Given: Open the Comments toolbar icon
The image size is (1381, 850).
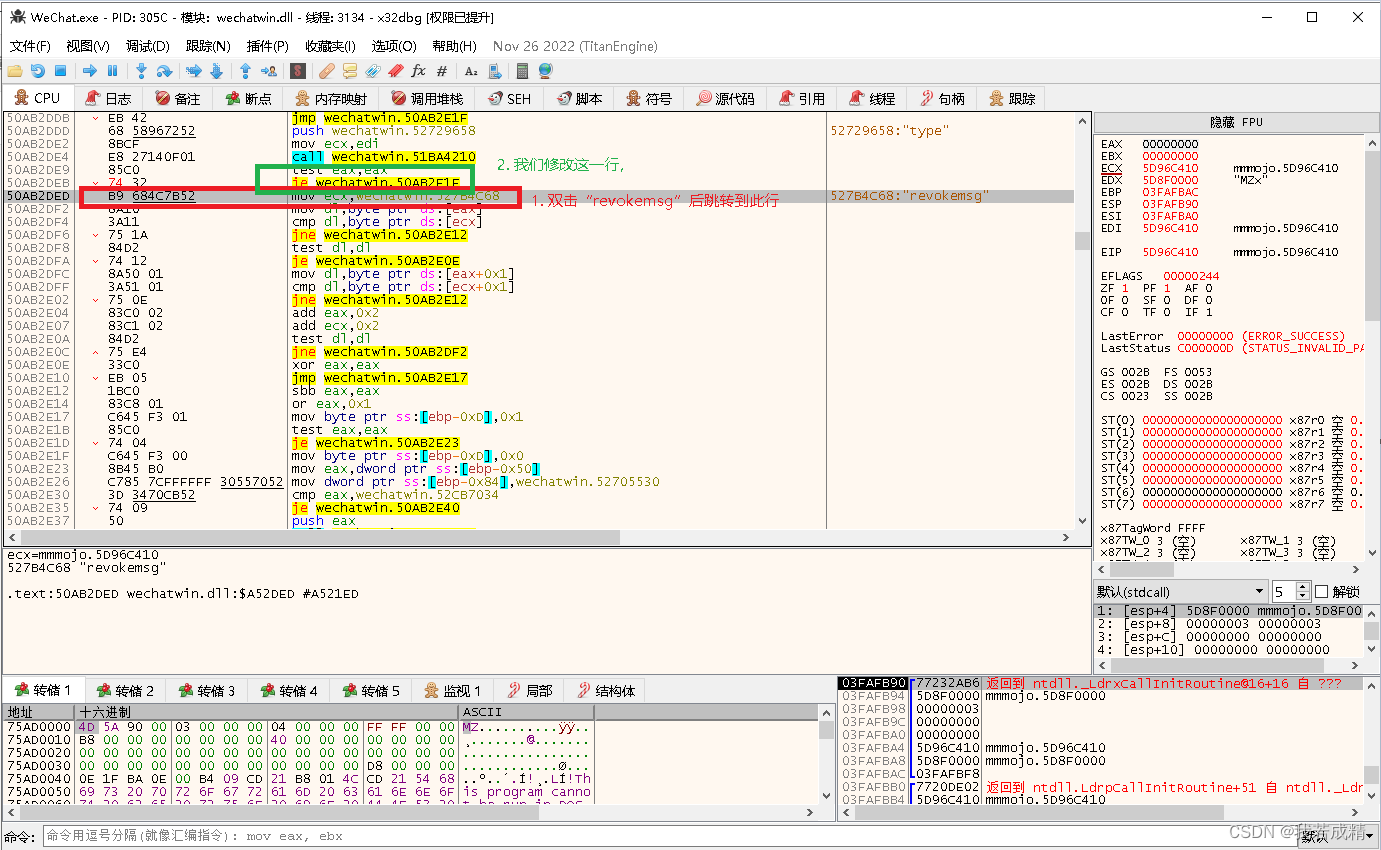Looking at the screenshot, I should tap(350, 71).
